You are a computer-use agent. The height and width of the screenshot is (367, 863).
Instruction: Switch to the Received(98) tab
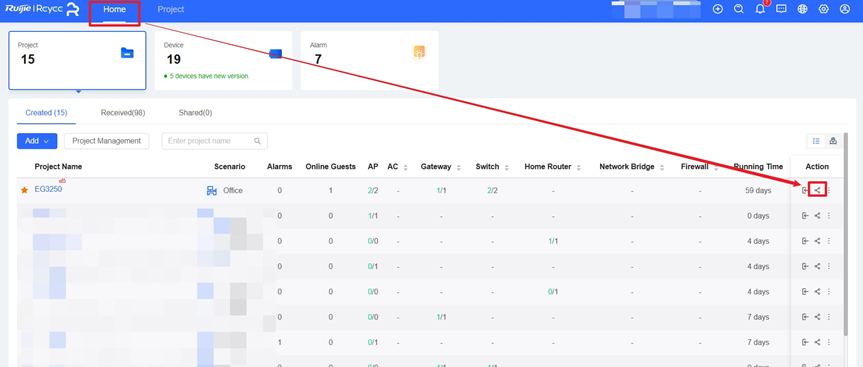[x=123, y=113]
